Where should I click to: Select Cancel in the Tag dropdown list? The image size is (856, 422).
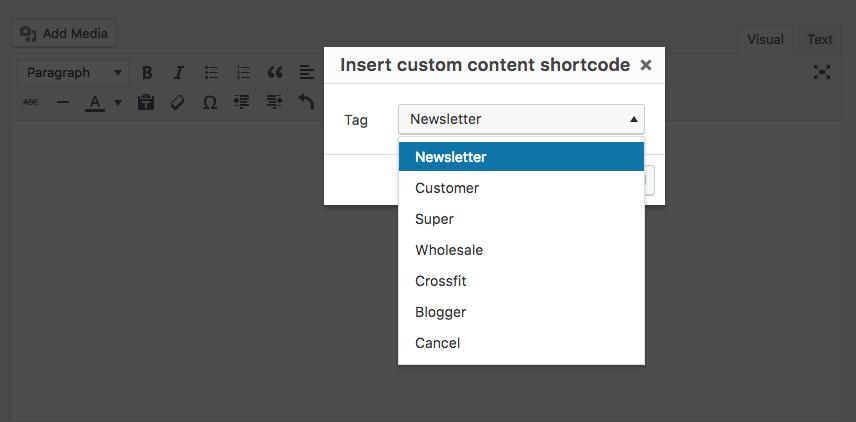pyautogui.click(x=521, y=343)
